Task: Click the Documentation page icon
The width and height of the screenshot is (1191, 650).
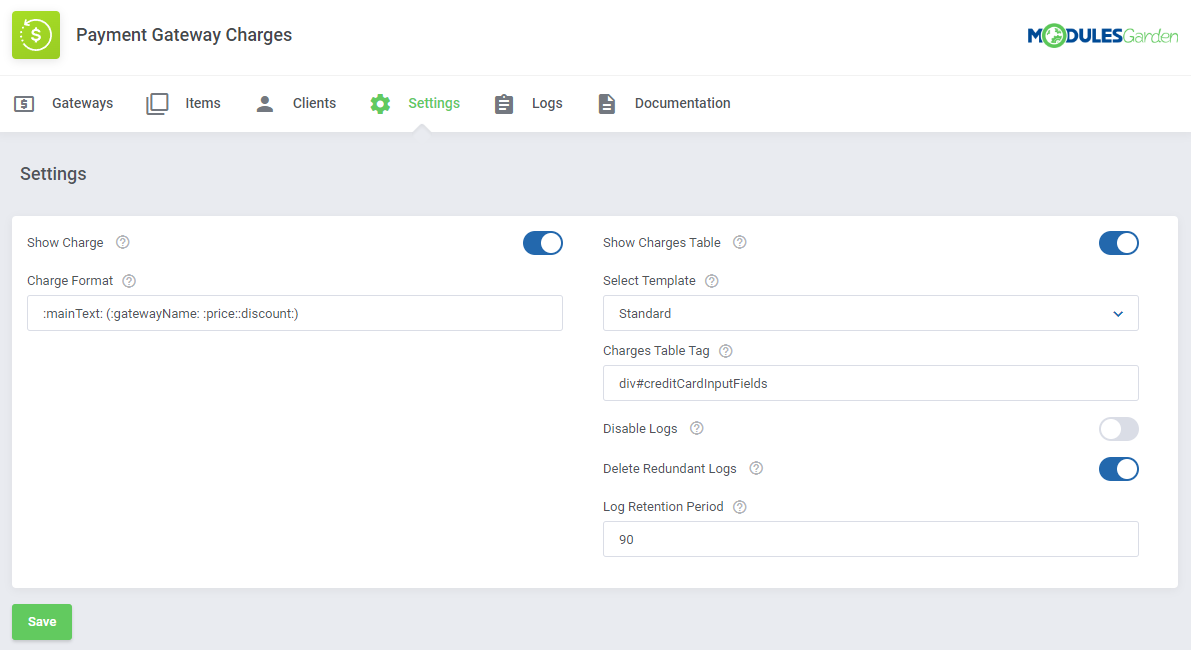Action: pyautogui.click(x=607, y=103)
